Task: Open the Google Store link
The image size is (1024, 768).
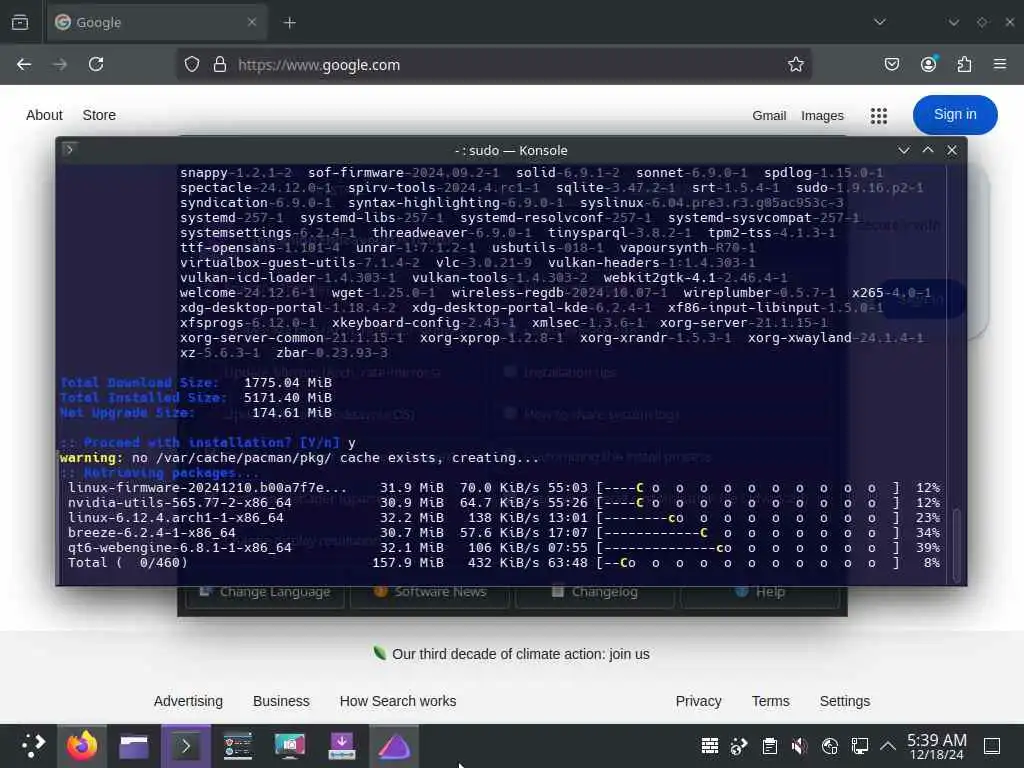Action: pyautogui.click(x=99, y=115)
